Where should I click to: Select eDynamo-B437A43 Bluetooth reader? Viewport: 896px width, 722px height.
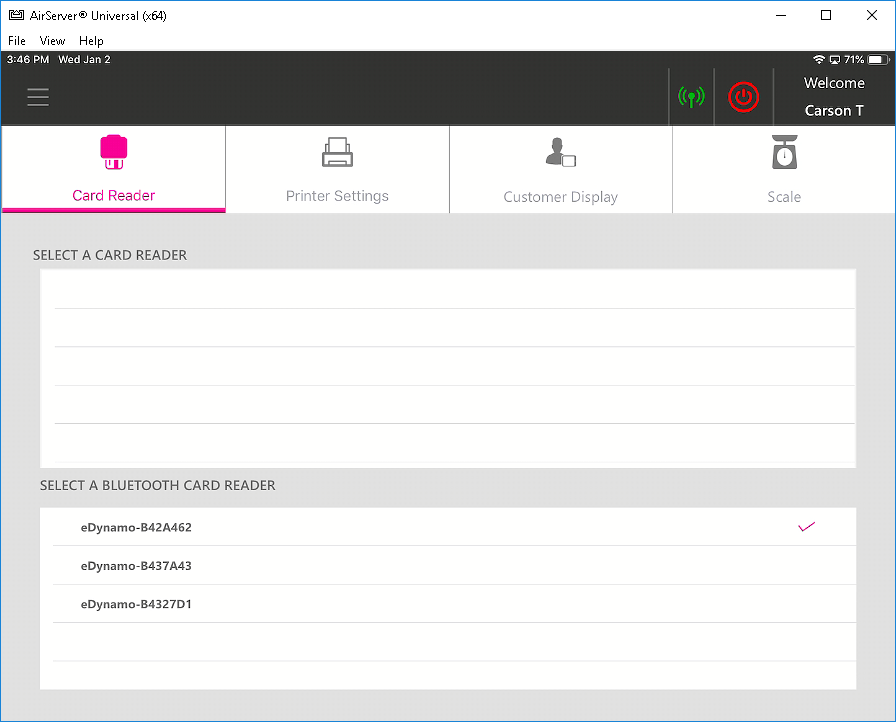[136, 566]
